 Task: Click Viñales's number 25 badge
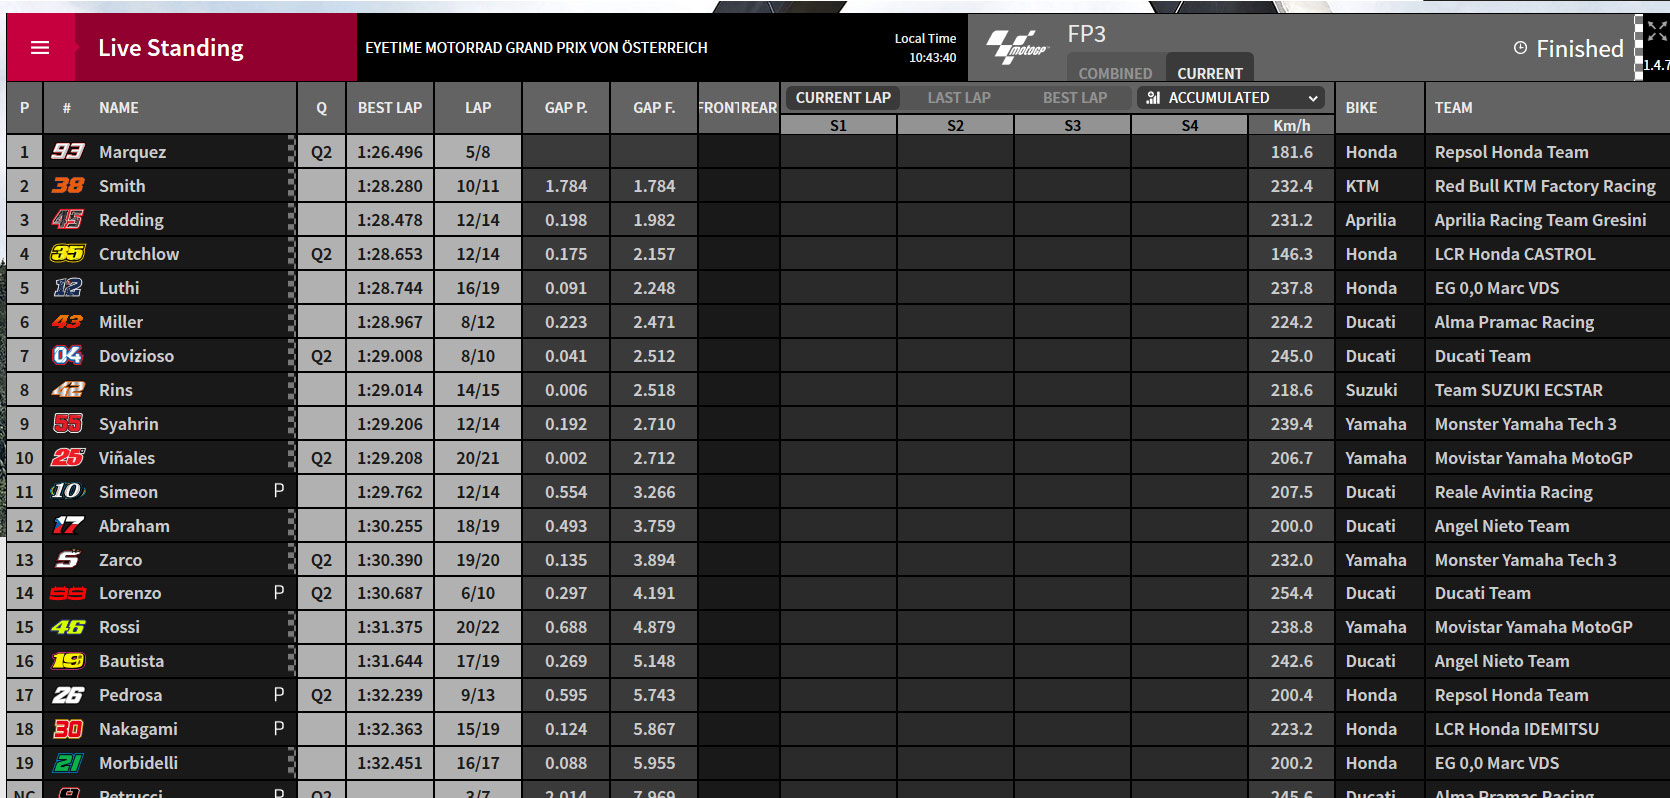tap(68, 458)
